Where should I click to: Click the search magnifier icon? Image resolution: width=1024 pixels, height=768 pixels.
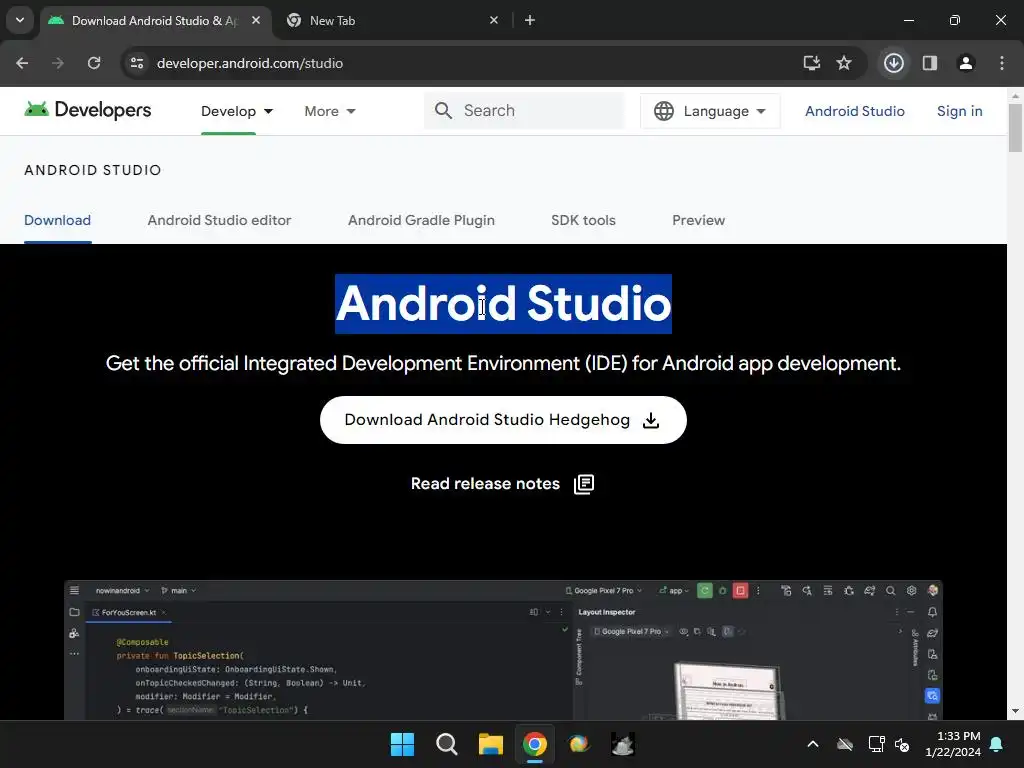pos(443,111)
